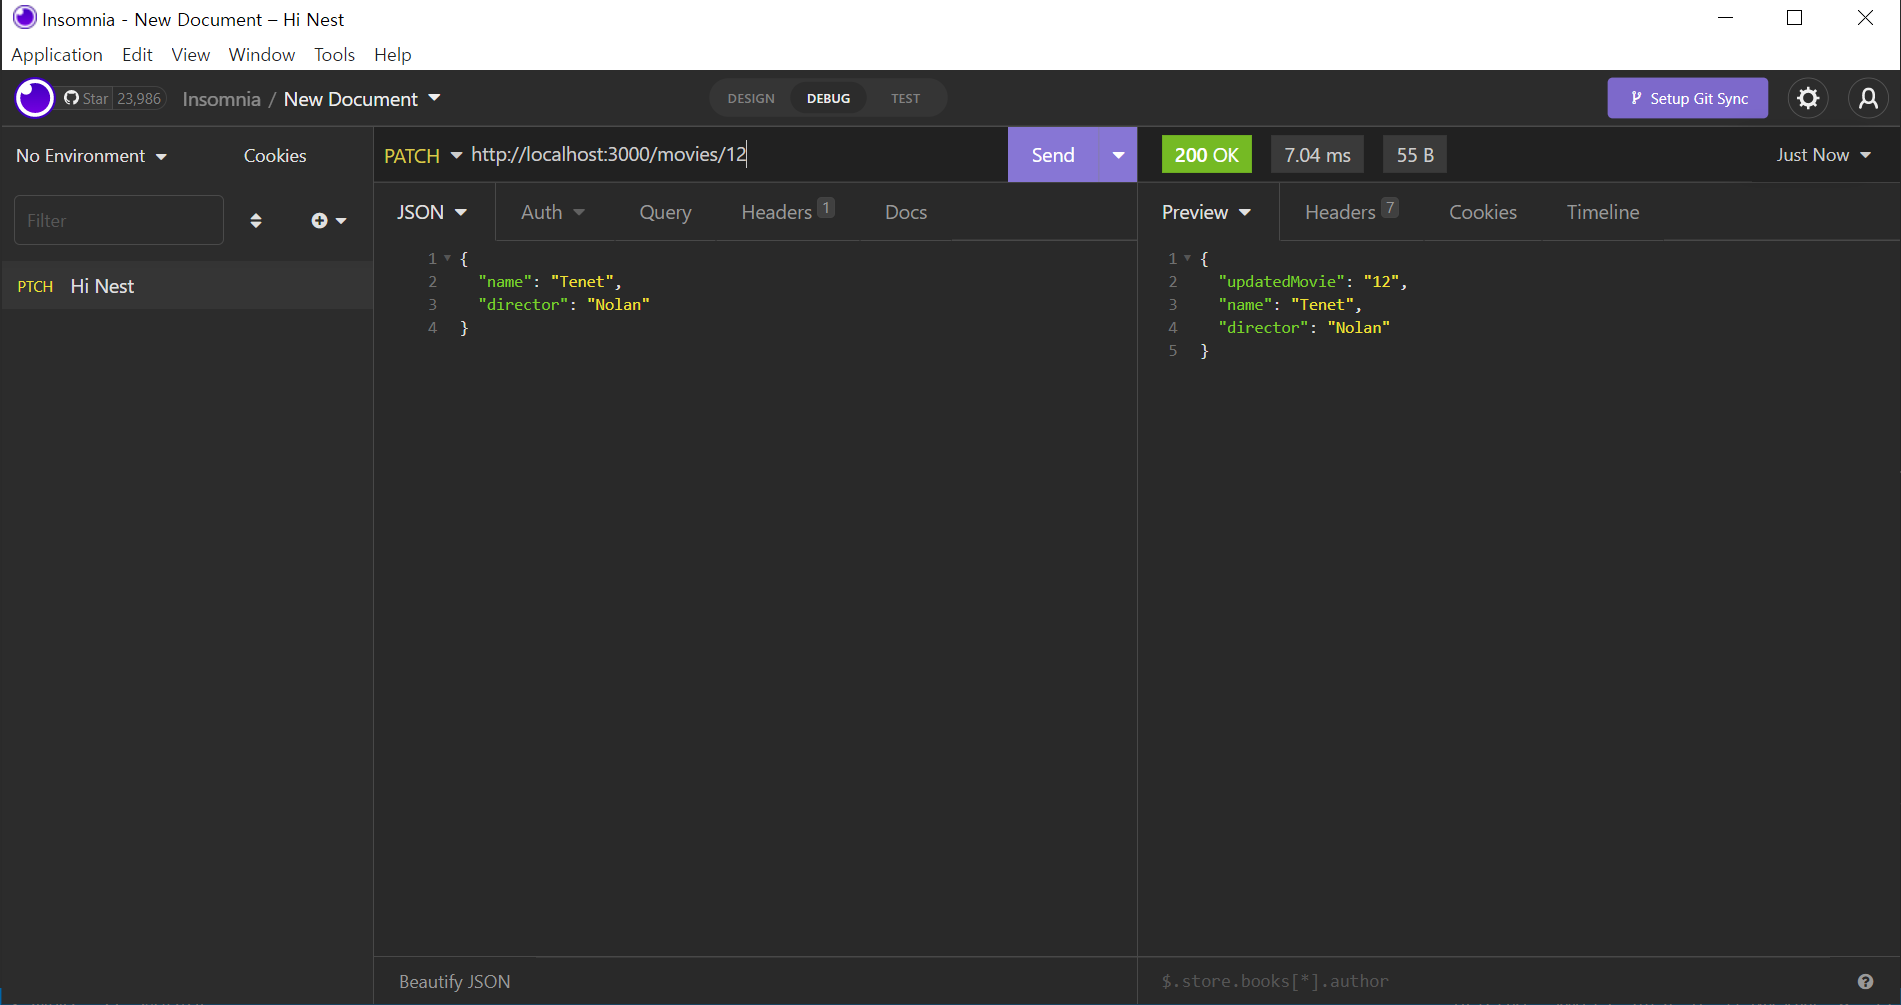Click the request URL field
Viewport: 1901px width, 1005px height.
[735, 155]
